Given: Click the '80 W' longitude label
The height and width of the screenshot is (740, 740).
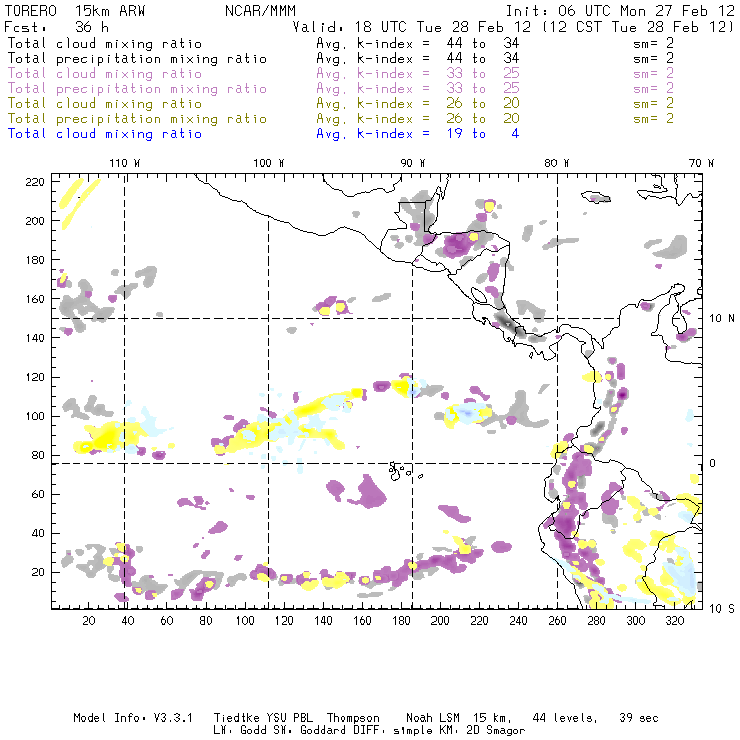Looking at the screenshot, I should pyautogui.click(x=556, y=163).
